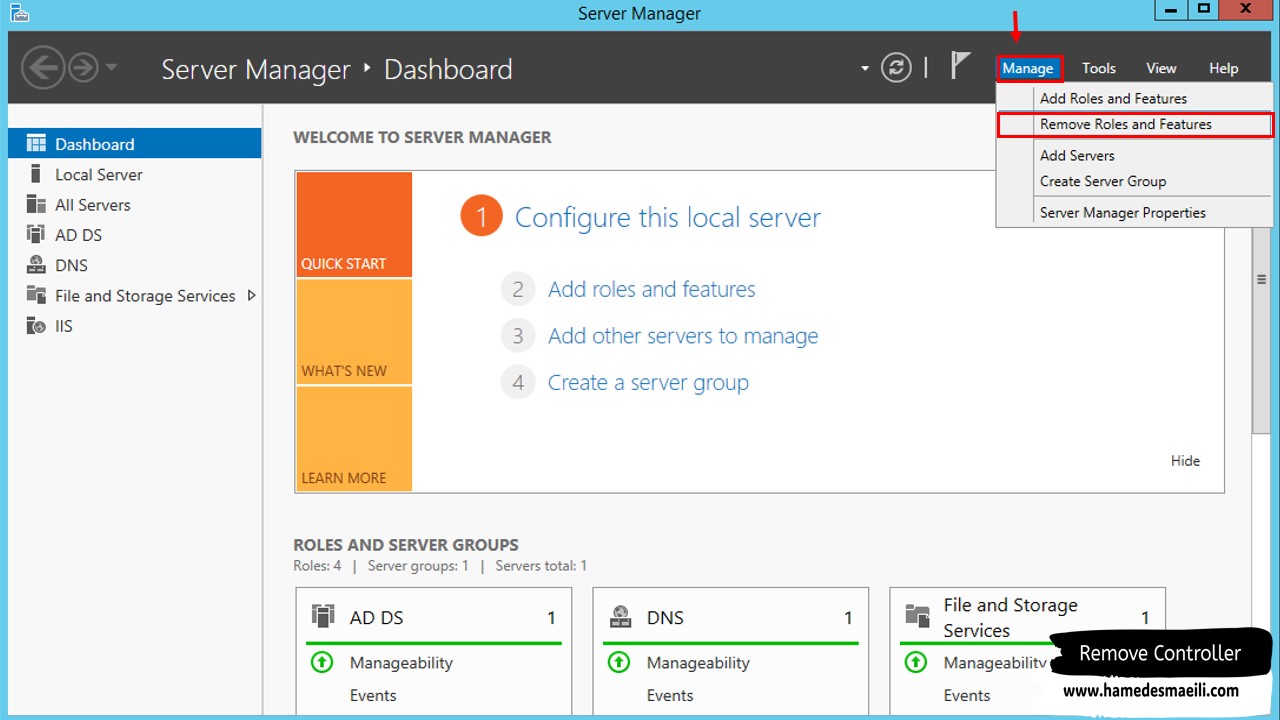Image resolution: width=1280 pixels, height=720 pixels.
Task: Click Add roles and features link
Action: click(651, 289)
